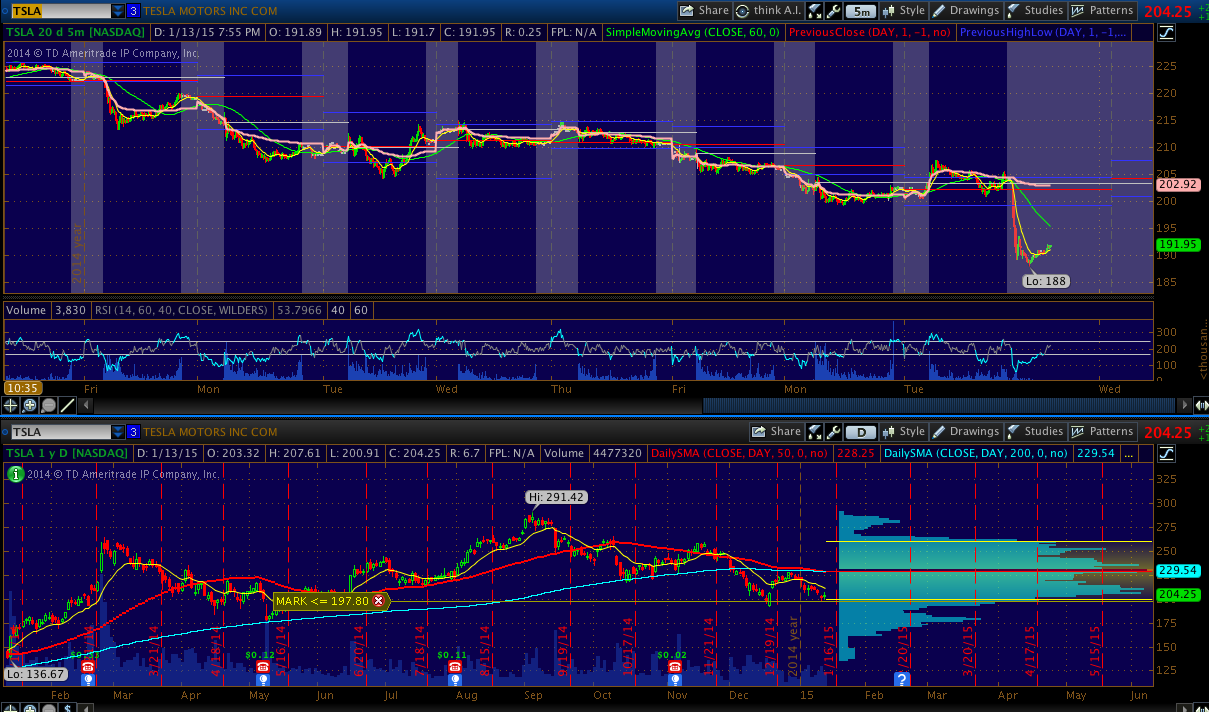Select the line drawing tool below upper chart

[67, 405]
